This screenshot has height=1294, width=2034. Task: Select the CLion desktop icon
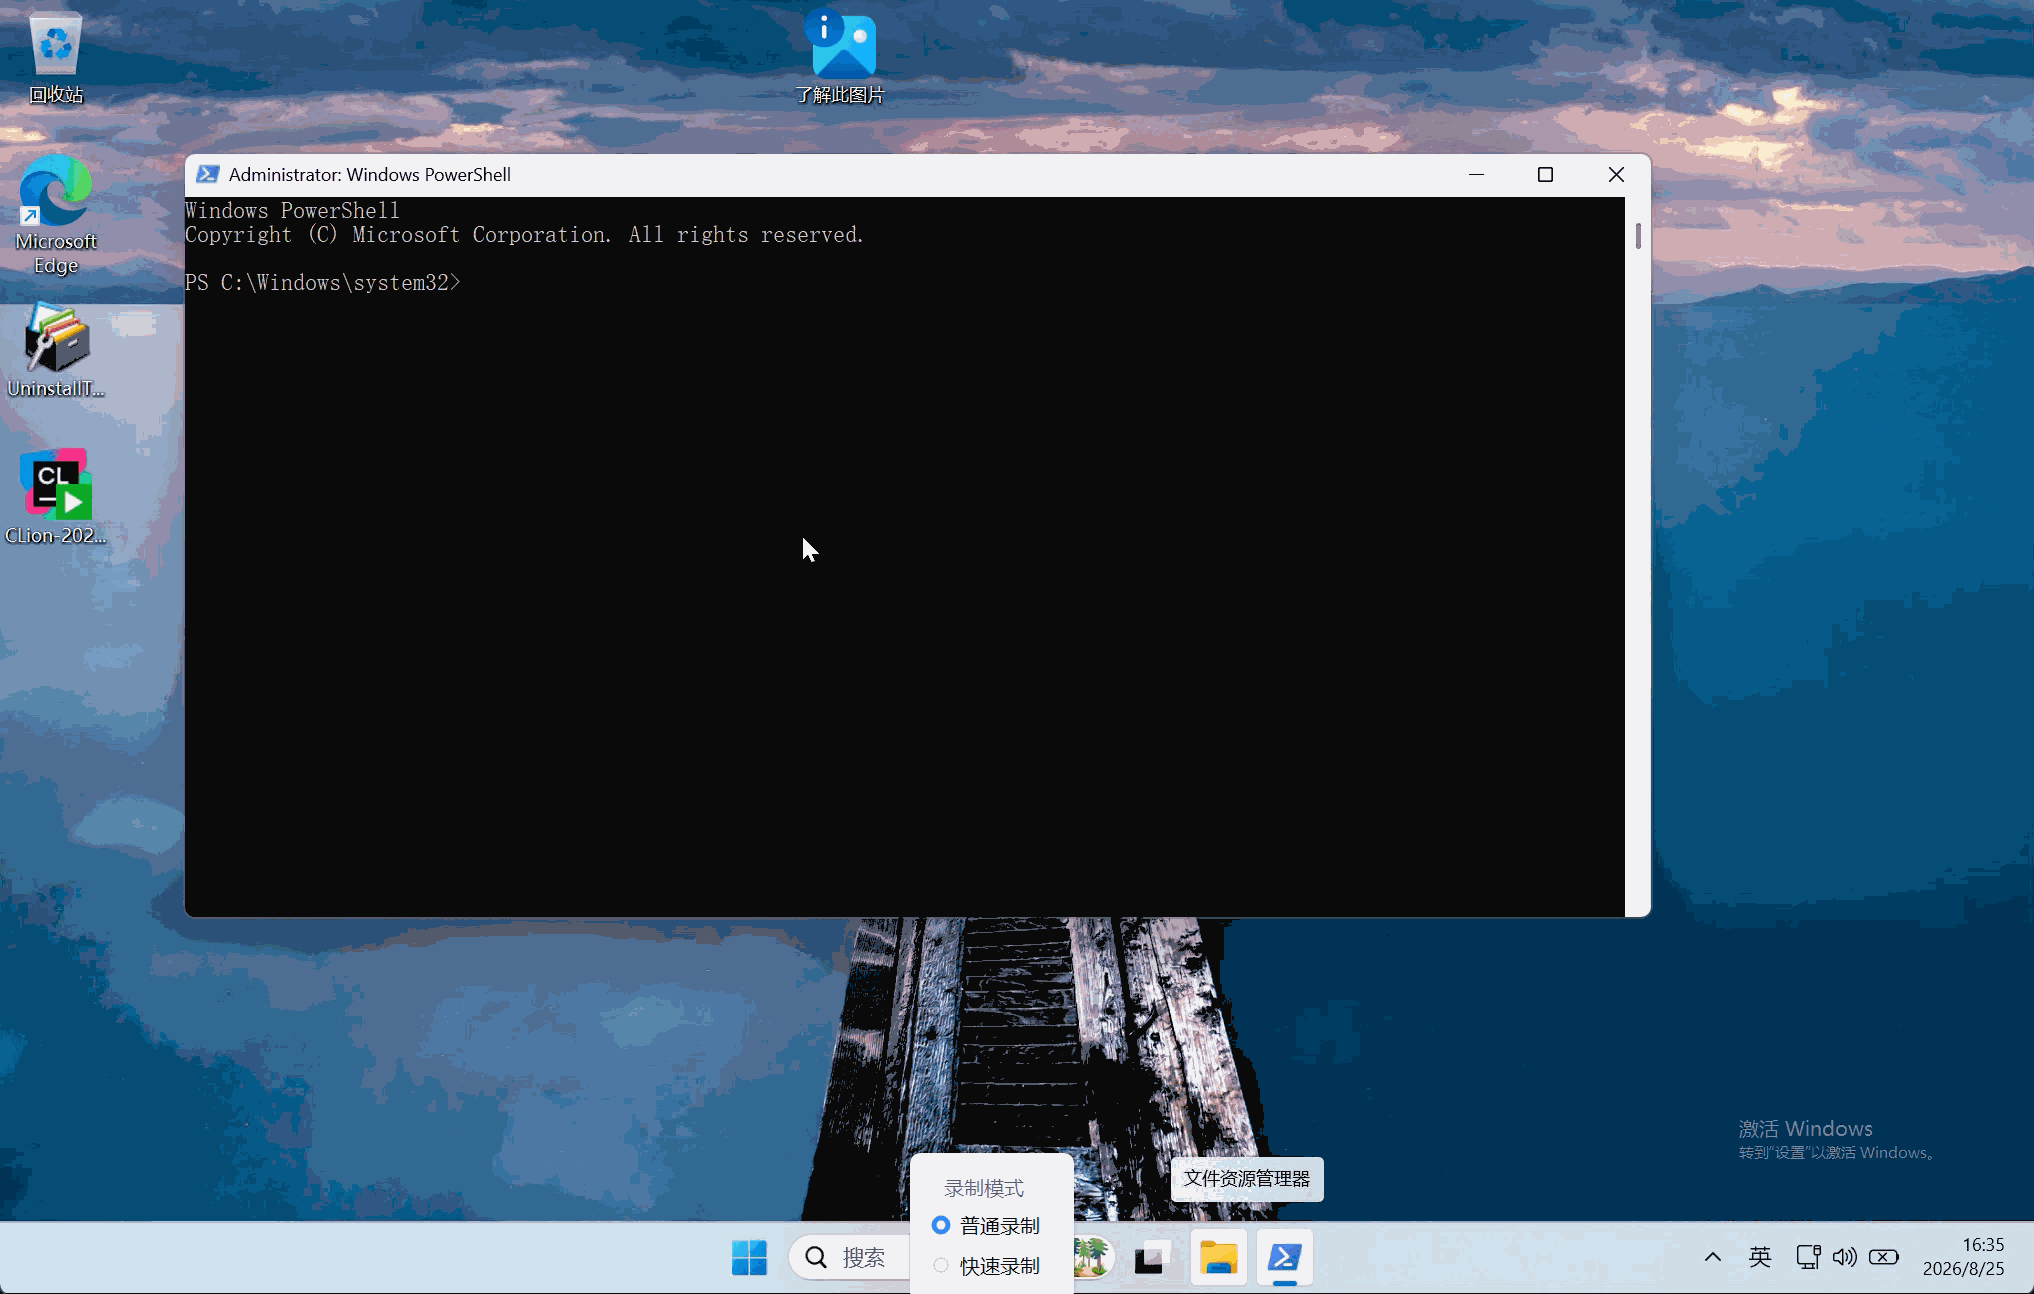click(56, 497)
